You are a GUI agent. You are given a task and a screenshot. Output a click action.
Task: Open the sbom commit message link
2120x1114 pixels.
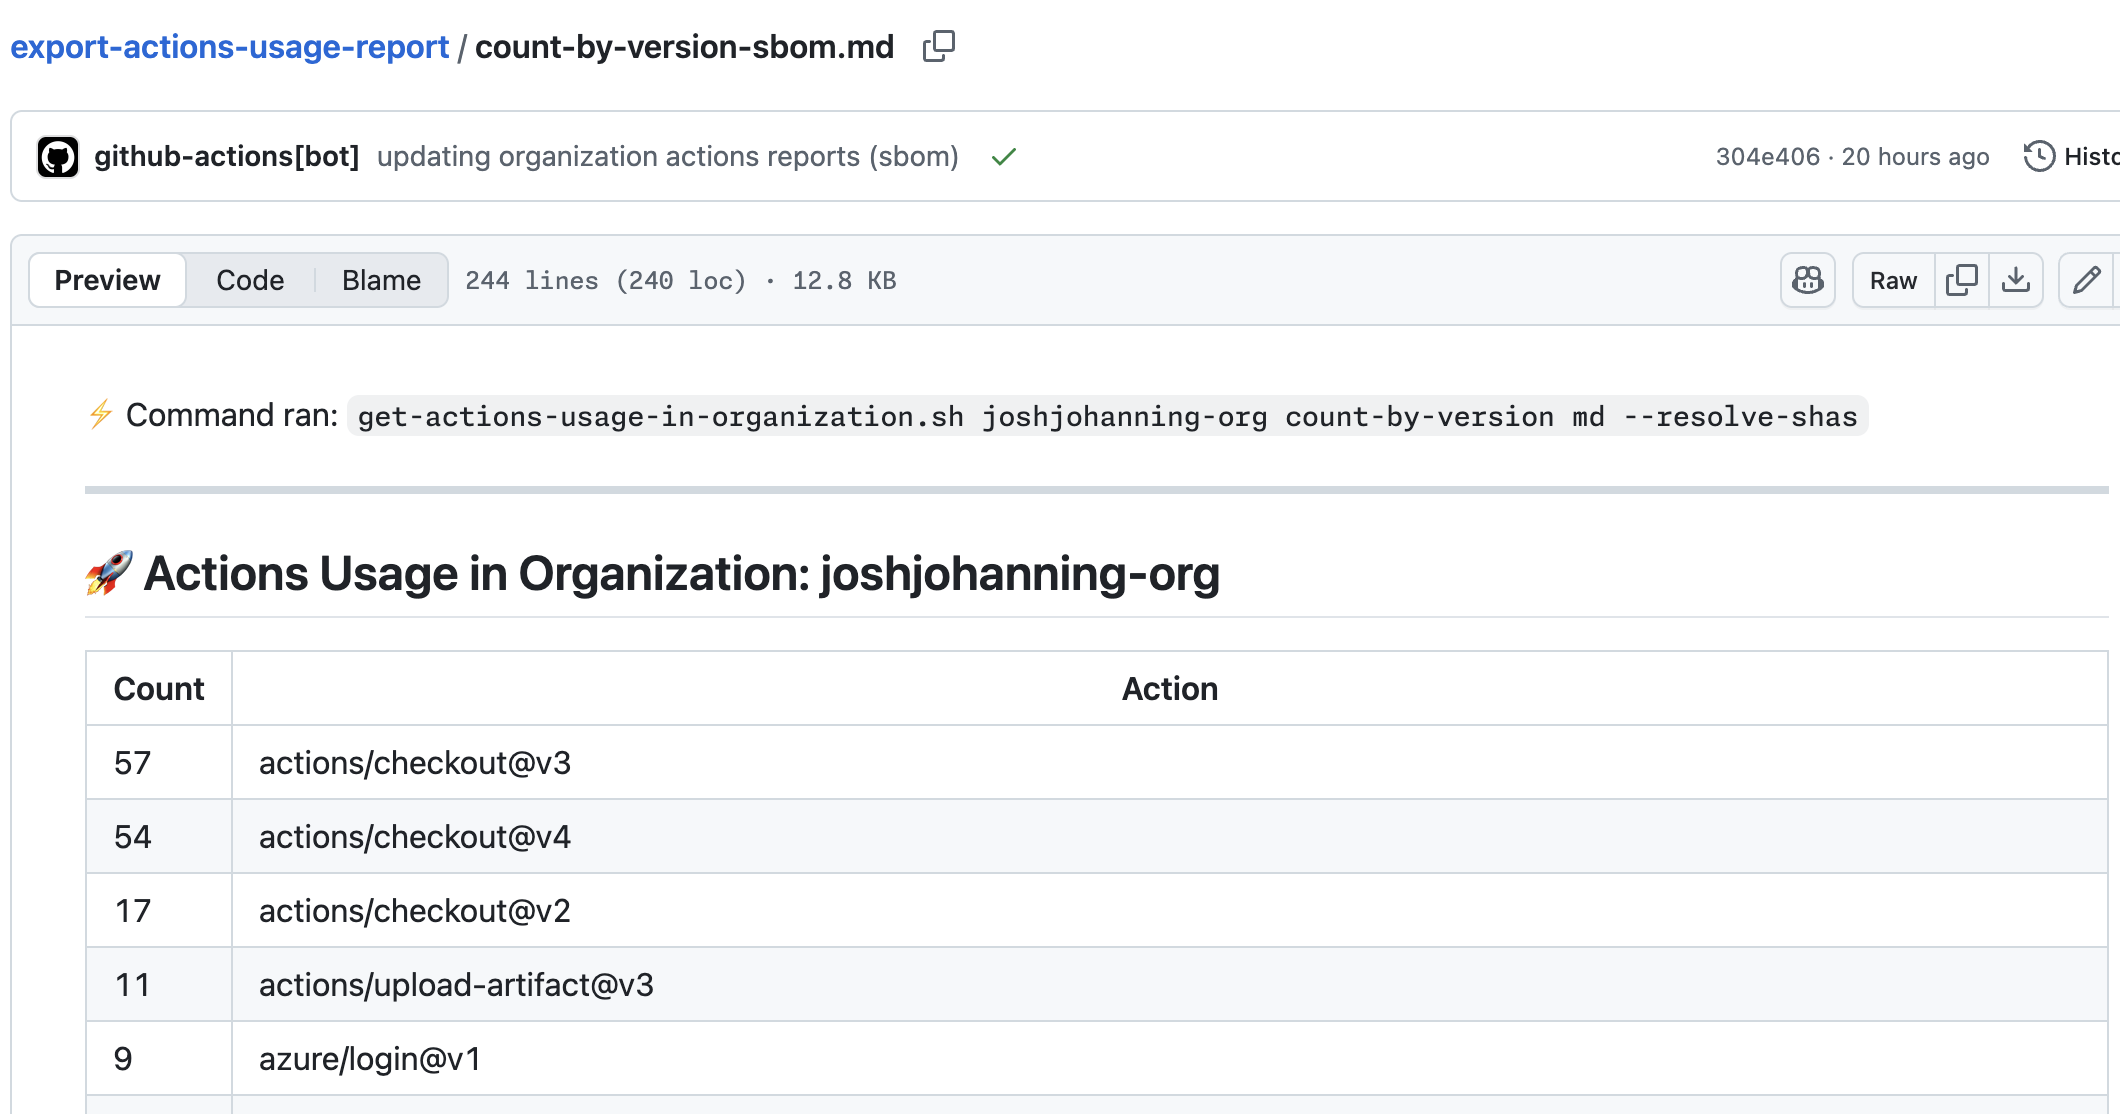[x=667, y=156]
